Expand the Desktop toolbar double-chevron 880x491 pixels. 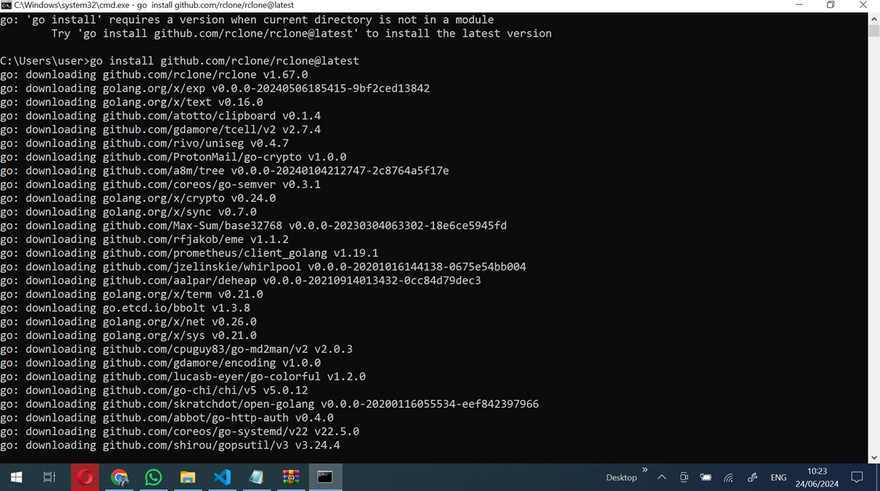point(645,470)
